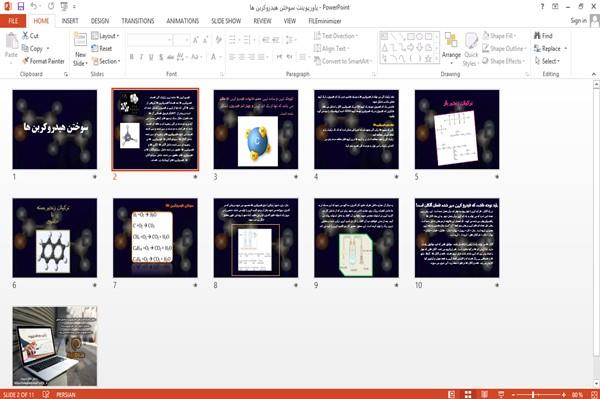Click the Copy button
This screenshot has width=600, height=399.
32,49
